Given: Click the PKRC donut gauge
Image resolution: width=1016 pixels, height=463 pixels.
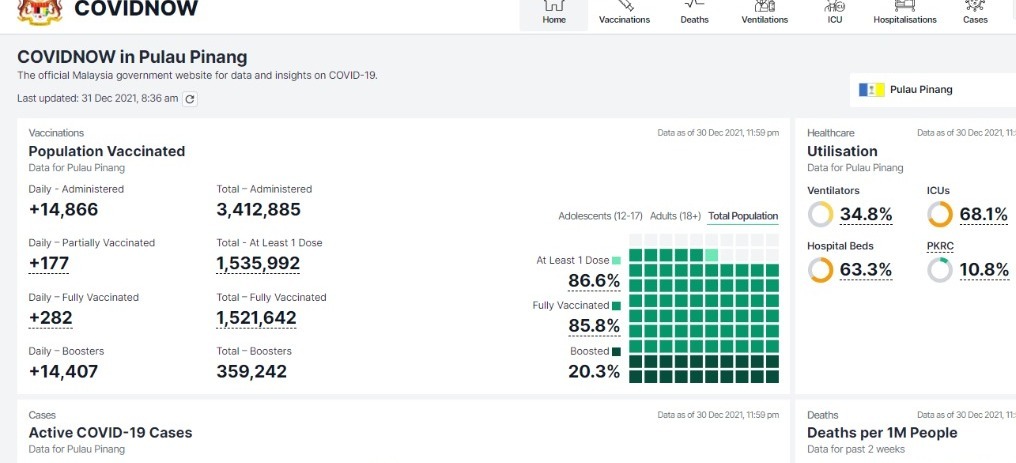Looking at the screenshot, I should pyautogui.click(x=940, y=270).
